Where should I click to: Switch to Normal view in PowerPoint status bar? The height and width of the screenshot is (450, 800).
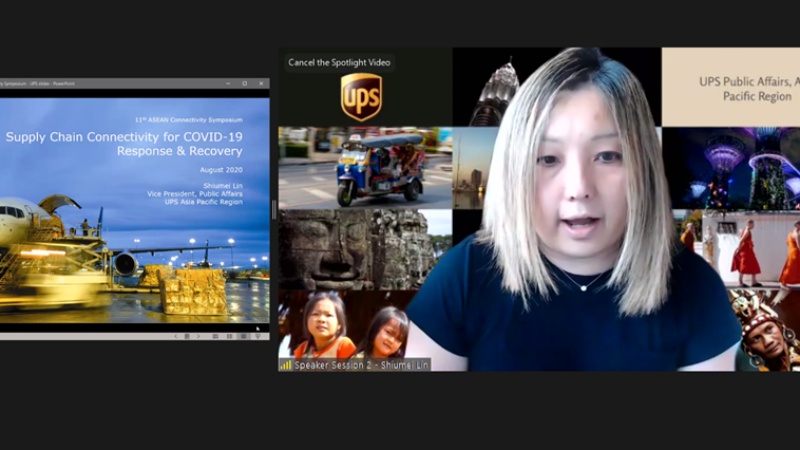pos(215,336)
